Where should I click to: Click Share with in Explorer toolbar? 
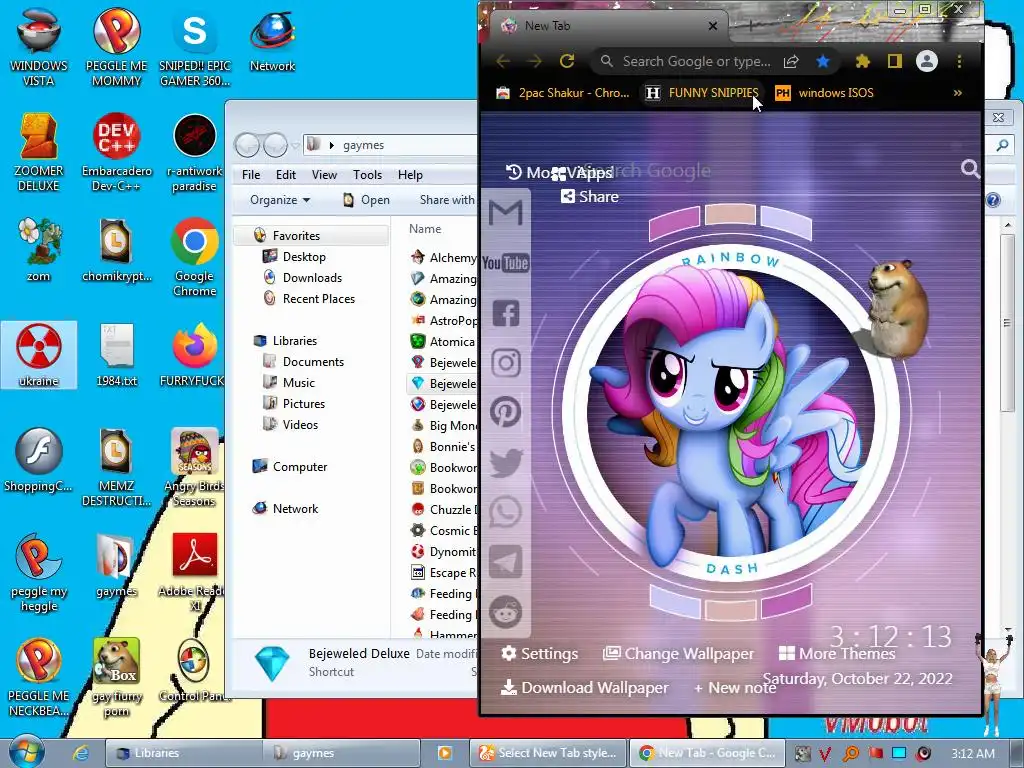pyautogui.click(x=447, y=200)
